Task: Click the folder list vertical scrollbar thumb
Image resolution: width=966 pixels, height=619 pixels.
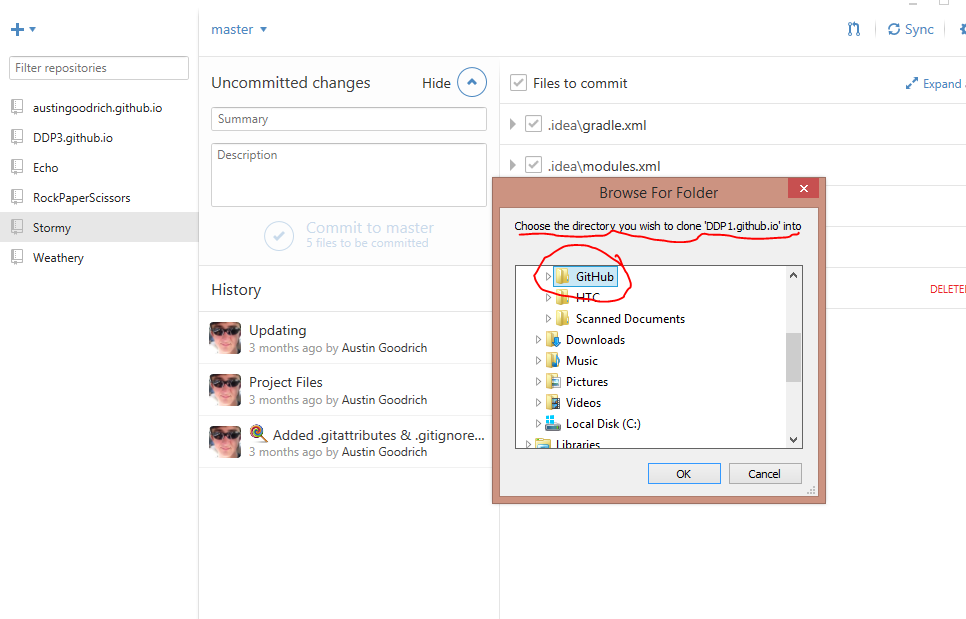Action: click(794, 357)
